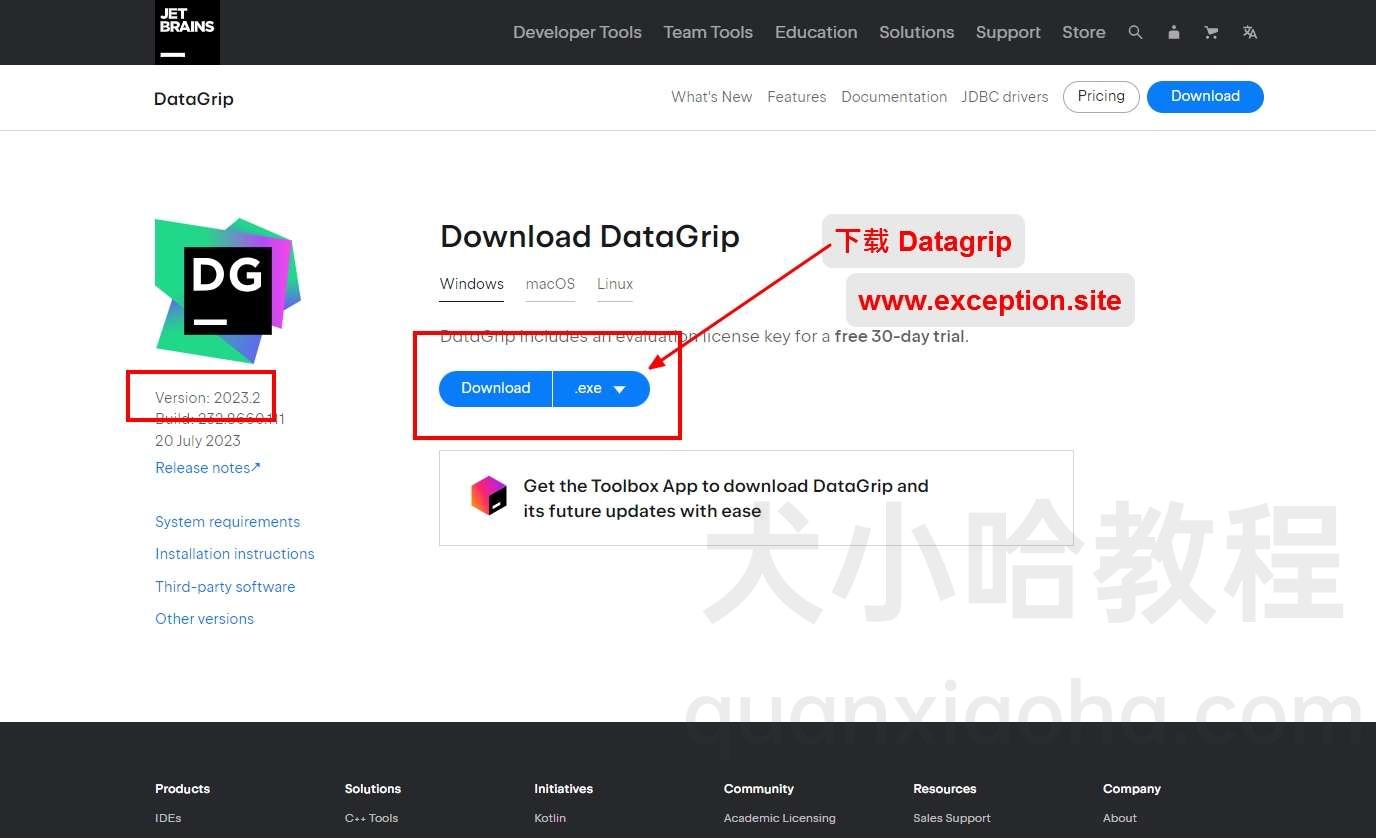Open the Documentation link
This screenshot has height=838, width=1376.
click(894, 97)
